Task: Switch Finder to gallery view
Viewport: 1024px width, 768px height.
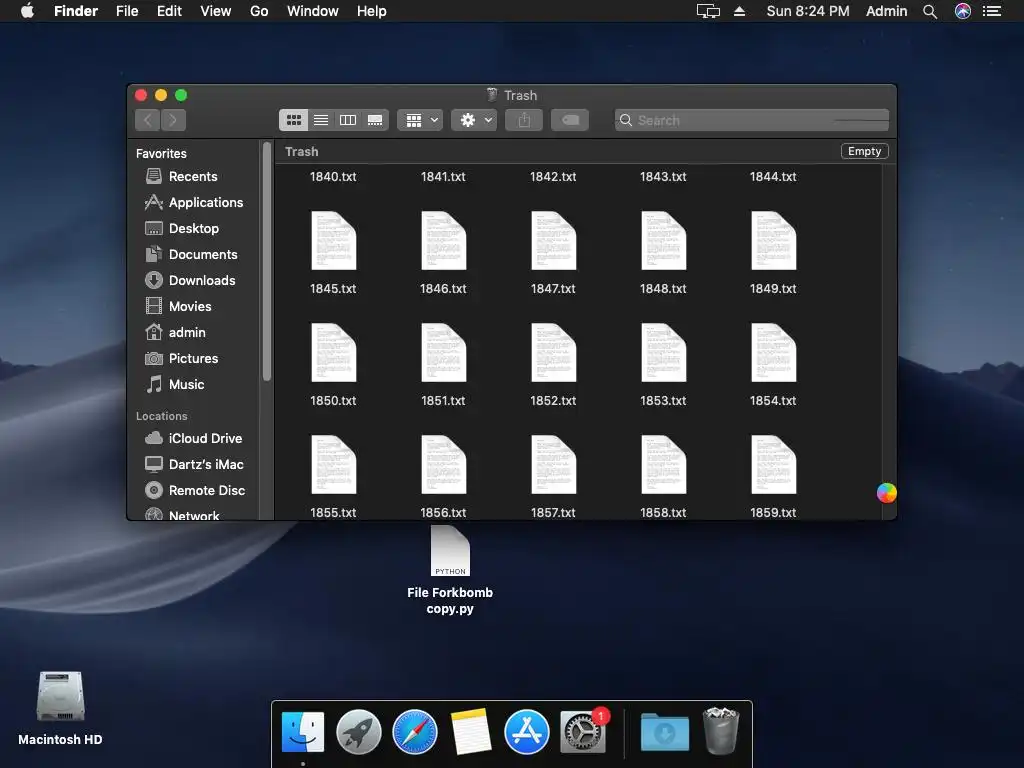Action: pyautogui.click(x=375, y=120)
